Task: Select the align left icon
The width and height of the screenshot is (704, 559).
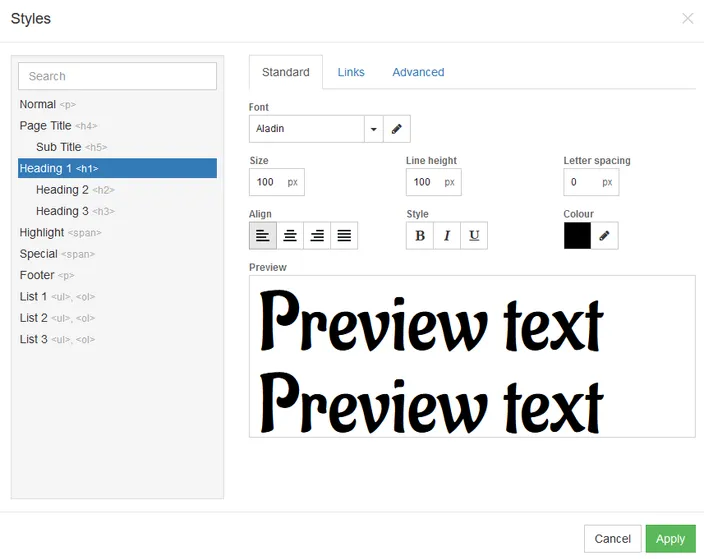Action: coord(263,235)
